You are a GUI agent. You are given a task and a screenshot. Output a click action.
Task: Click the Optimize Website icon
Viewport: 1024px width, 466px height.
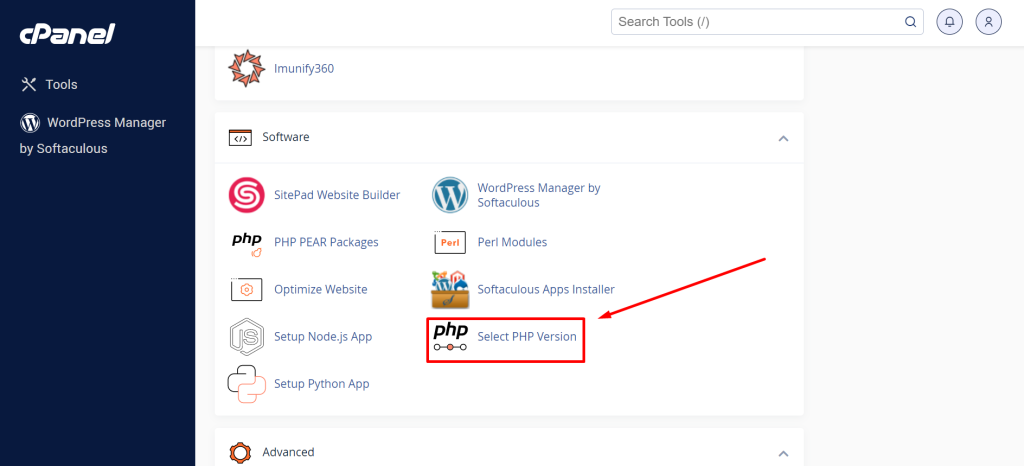(x=246, y=289)
